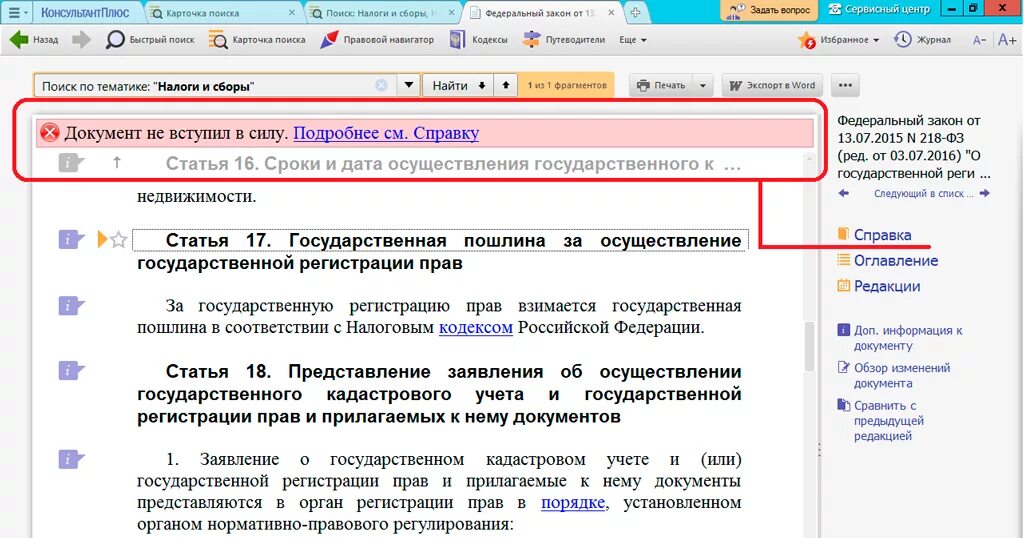The image size is (1024, 538).
Task: Open Карточка поиска from toolbar
Action: (x=257, y=39)
